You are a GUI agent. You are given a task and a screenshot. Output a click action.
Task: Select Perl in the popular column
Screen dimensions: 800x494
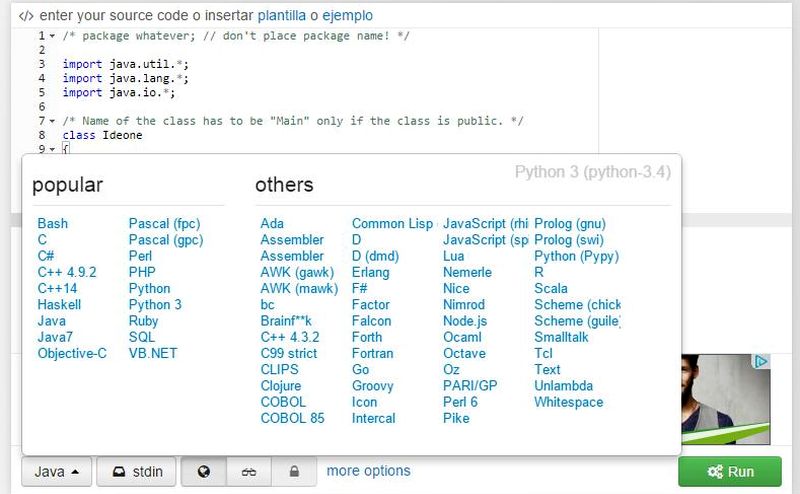click(x=140, y=256)
